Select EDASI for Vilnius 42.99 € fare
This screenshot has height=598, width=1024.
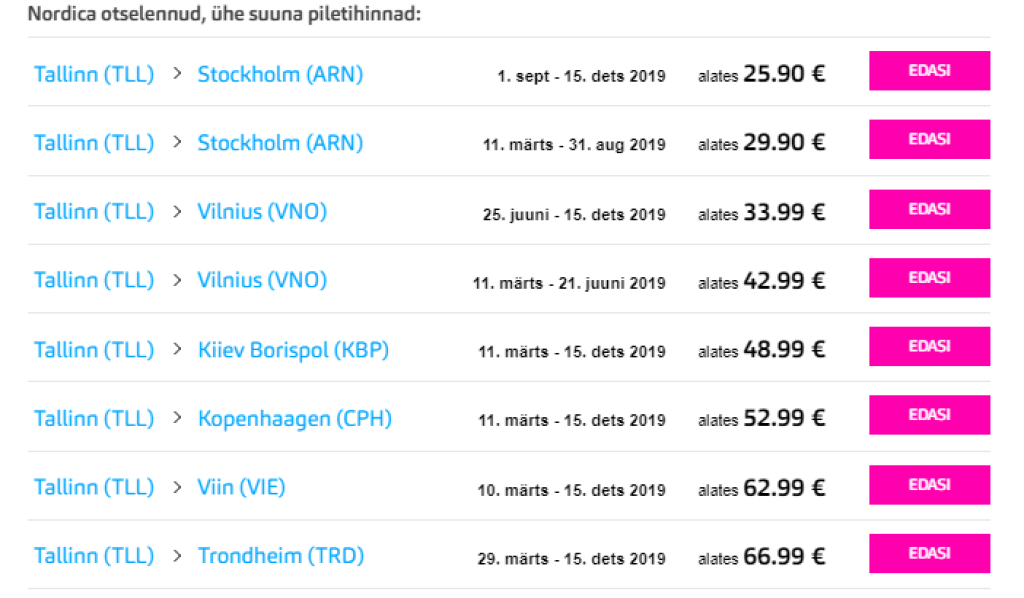point(929,278)
